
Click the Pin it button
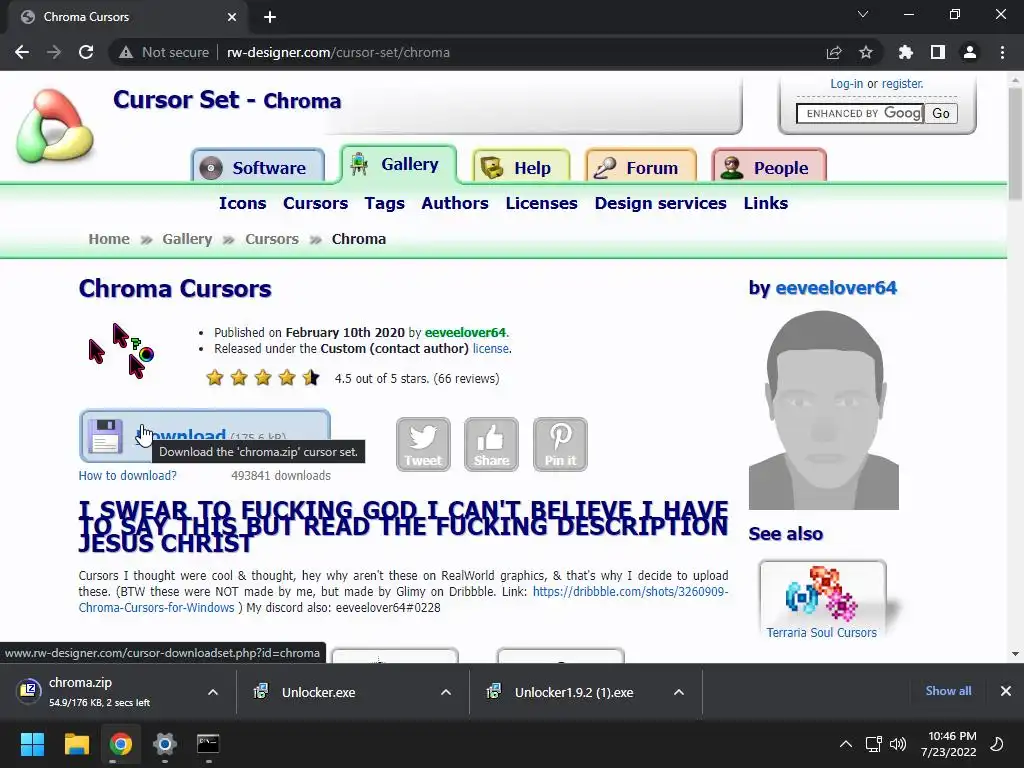[x=560, y=444]
